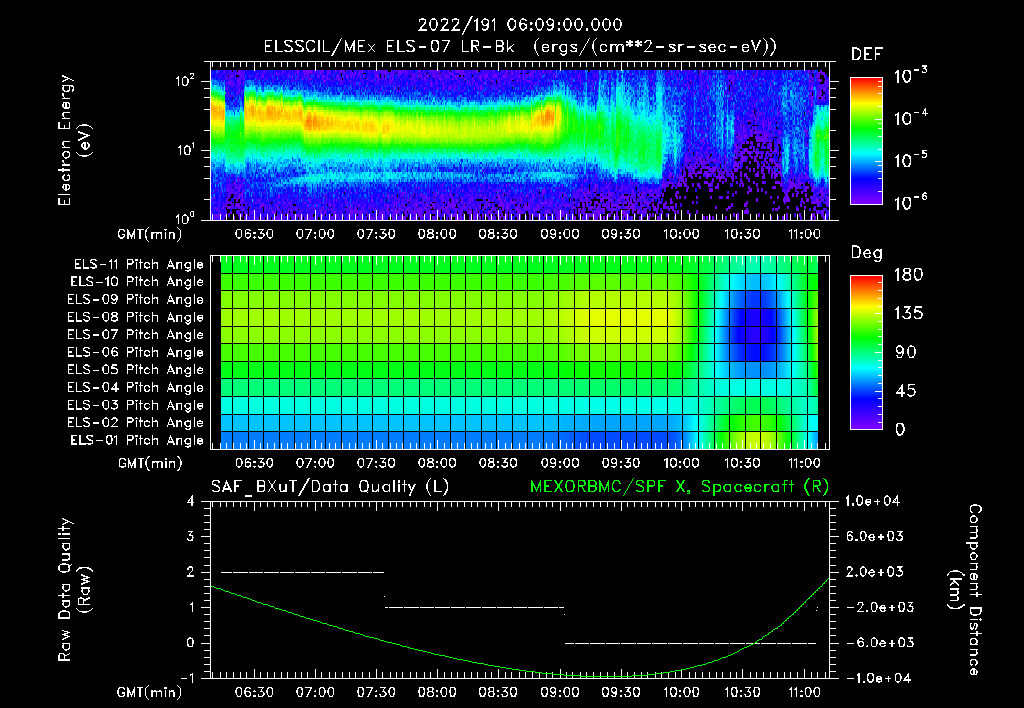
Task: Click the 1.0e+04 right axis value
Action: tap(872, 502)
